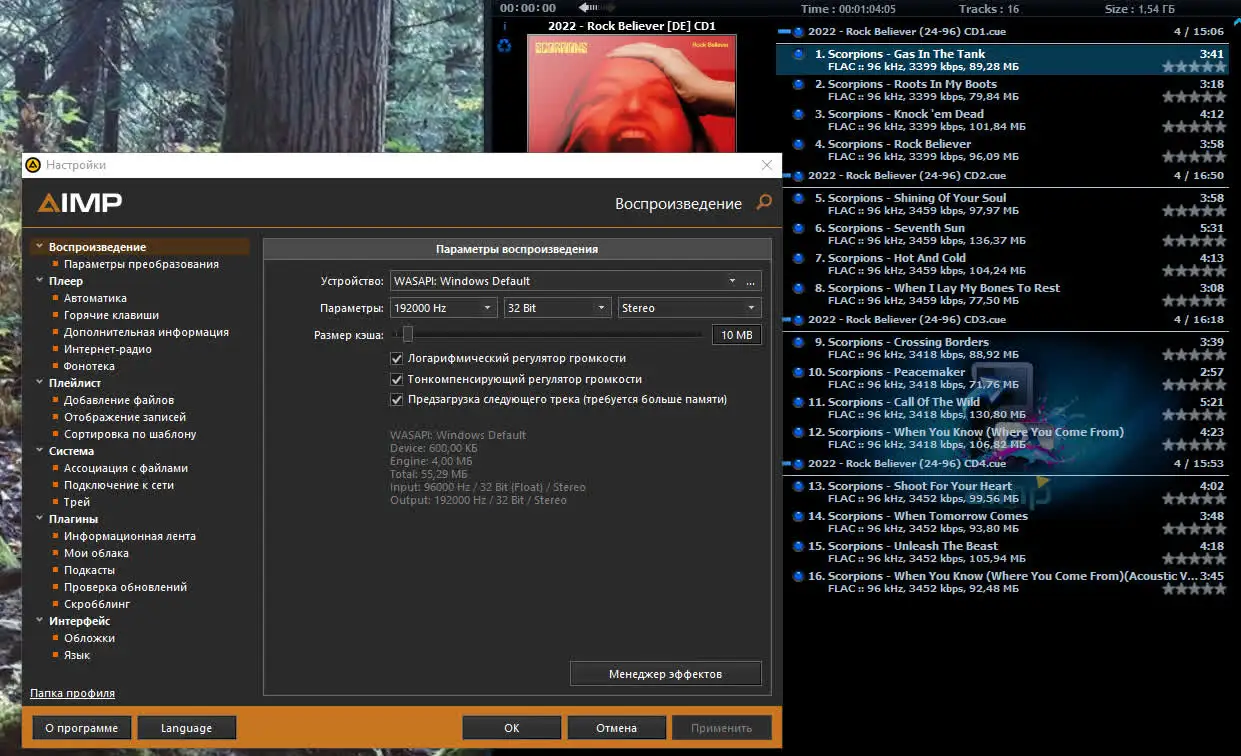The width and height of the screenshot is (1241, 756).
Task: Rate Seventh Sun using its star rating
Action: click(1194, 241)
